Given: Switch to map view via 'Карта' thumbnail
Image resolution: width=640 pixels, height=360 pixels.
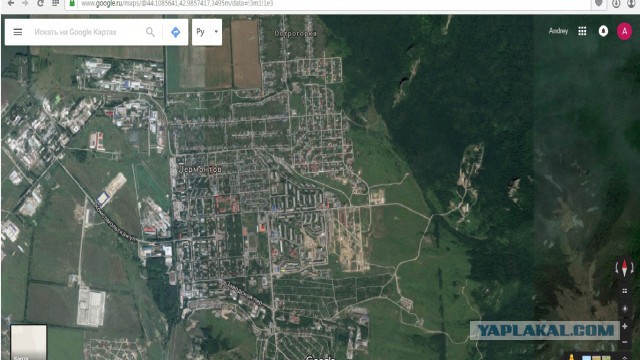Looking at the screenshot, I should (29, 342).
